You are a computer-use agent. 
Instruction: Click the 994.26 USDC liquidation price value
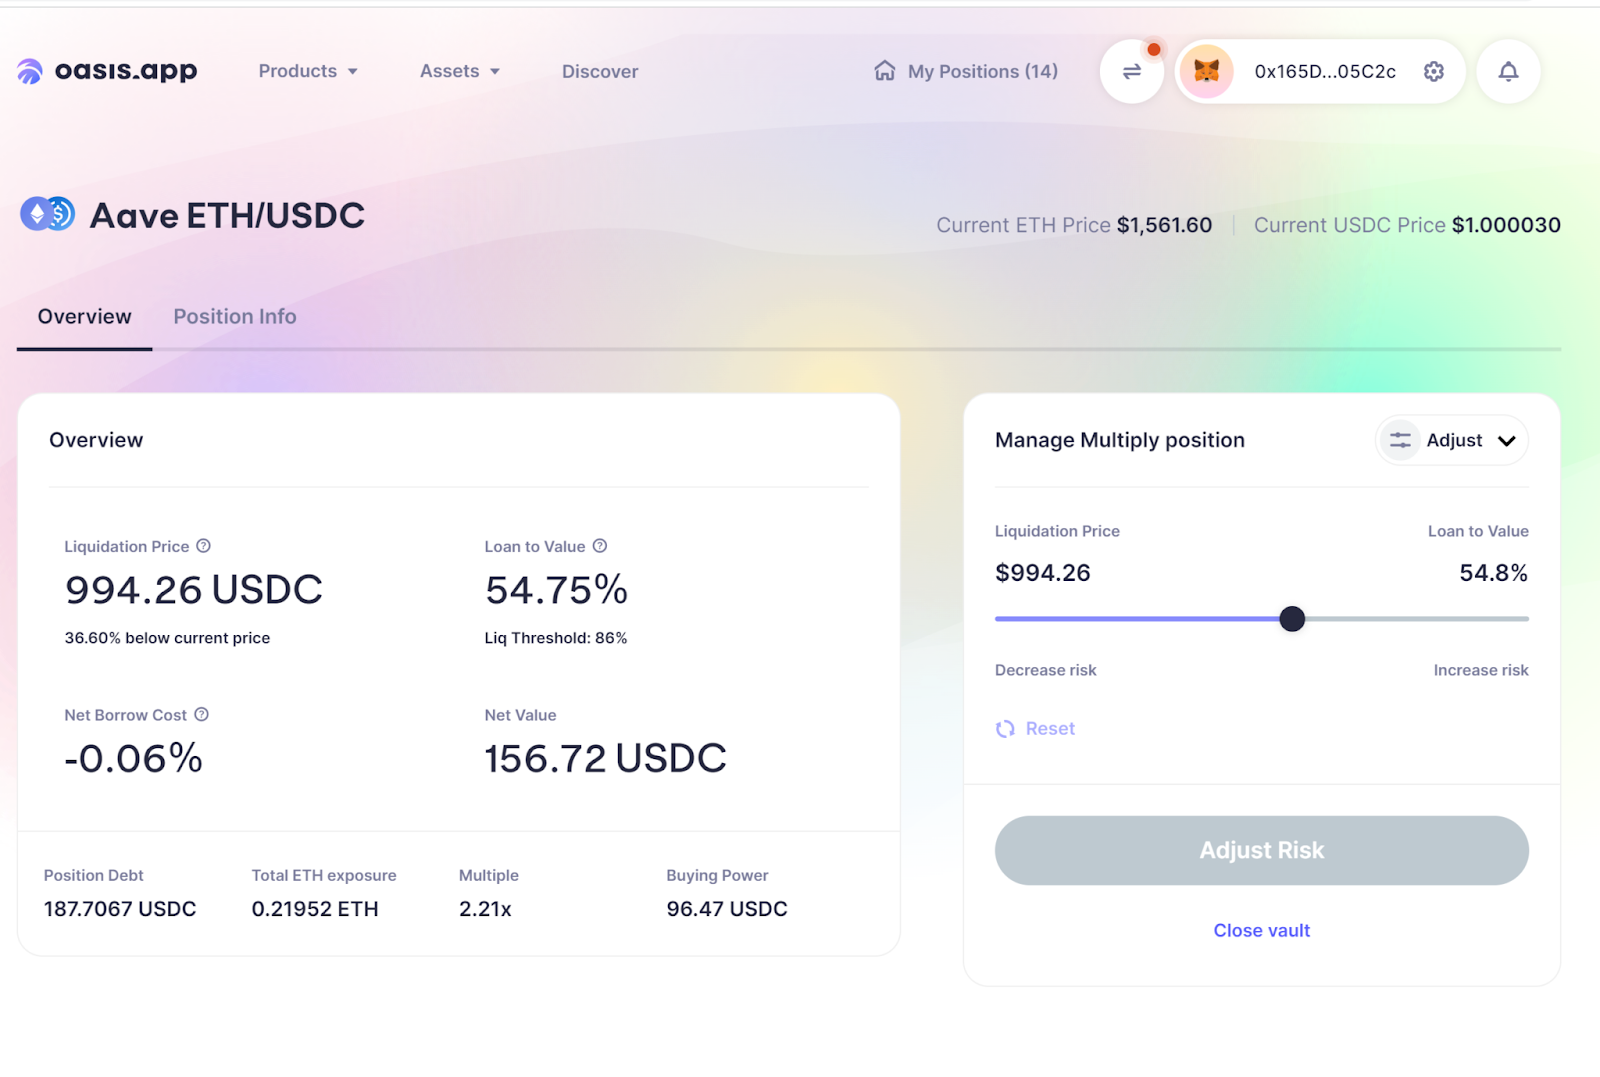point(194,590)
